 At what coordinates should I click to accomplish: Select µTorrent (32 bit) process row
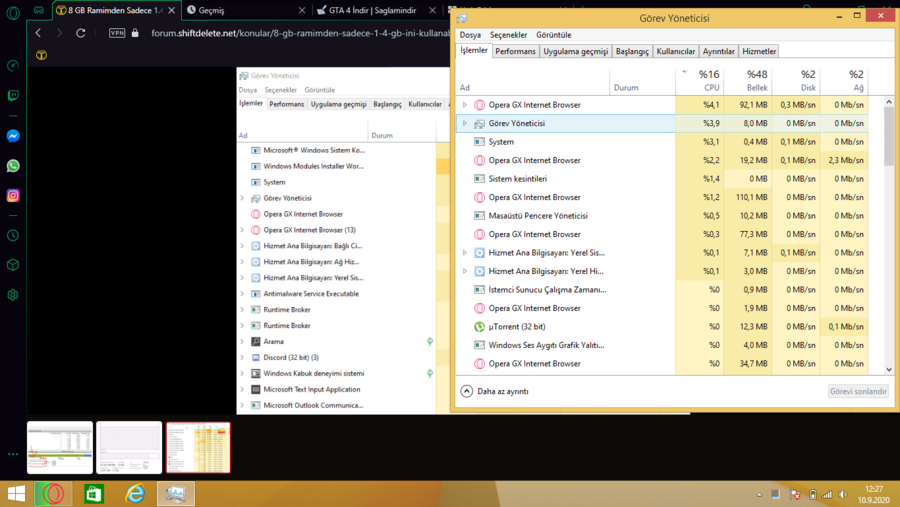click(x=662, y=327)
